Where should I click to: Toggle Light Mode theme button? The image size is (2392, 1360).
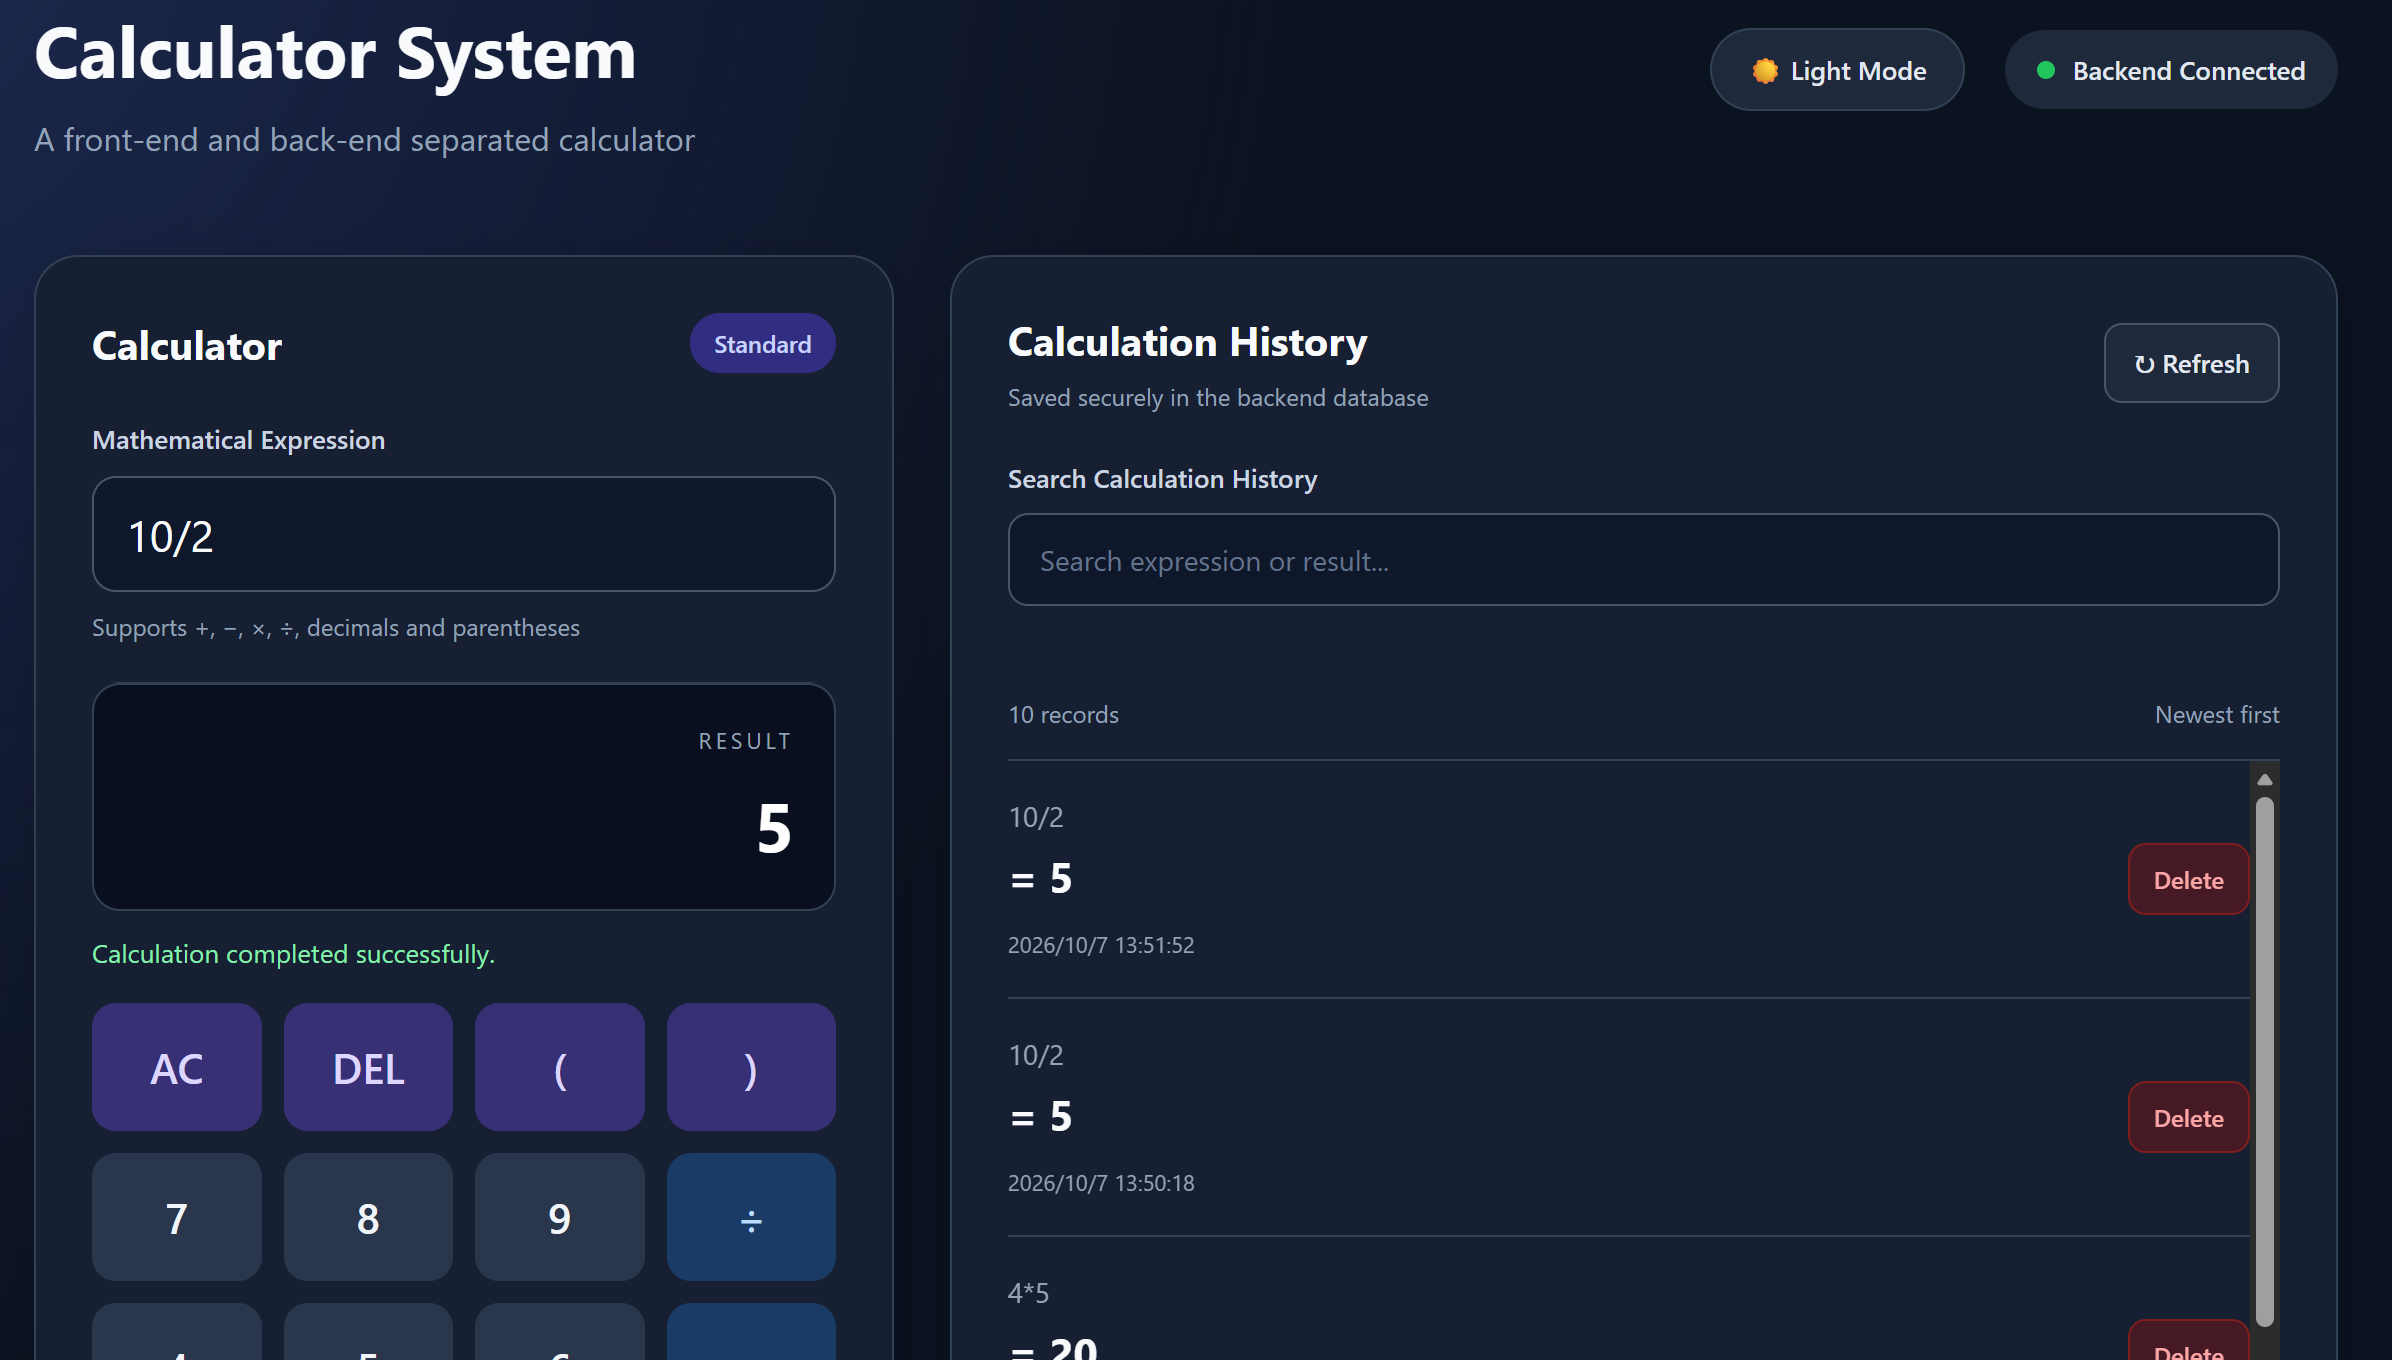[x=1836, y=70]
